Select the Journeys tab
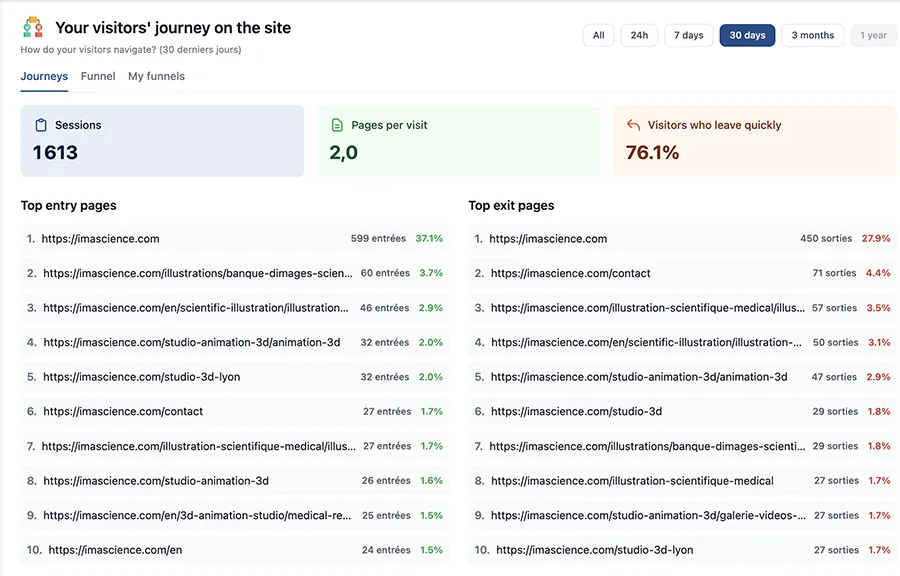This screenshot has height=576, width=900. 44,76
